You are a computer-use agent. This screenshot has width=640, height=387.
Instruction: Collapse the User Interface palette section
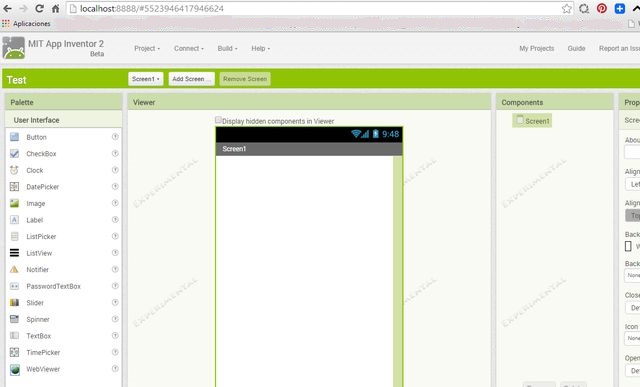pyautogui.click(x=64, y=120)
